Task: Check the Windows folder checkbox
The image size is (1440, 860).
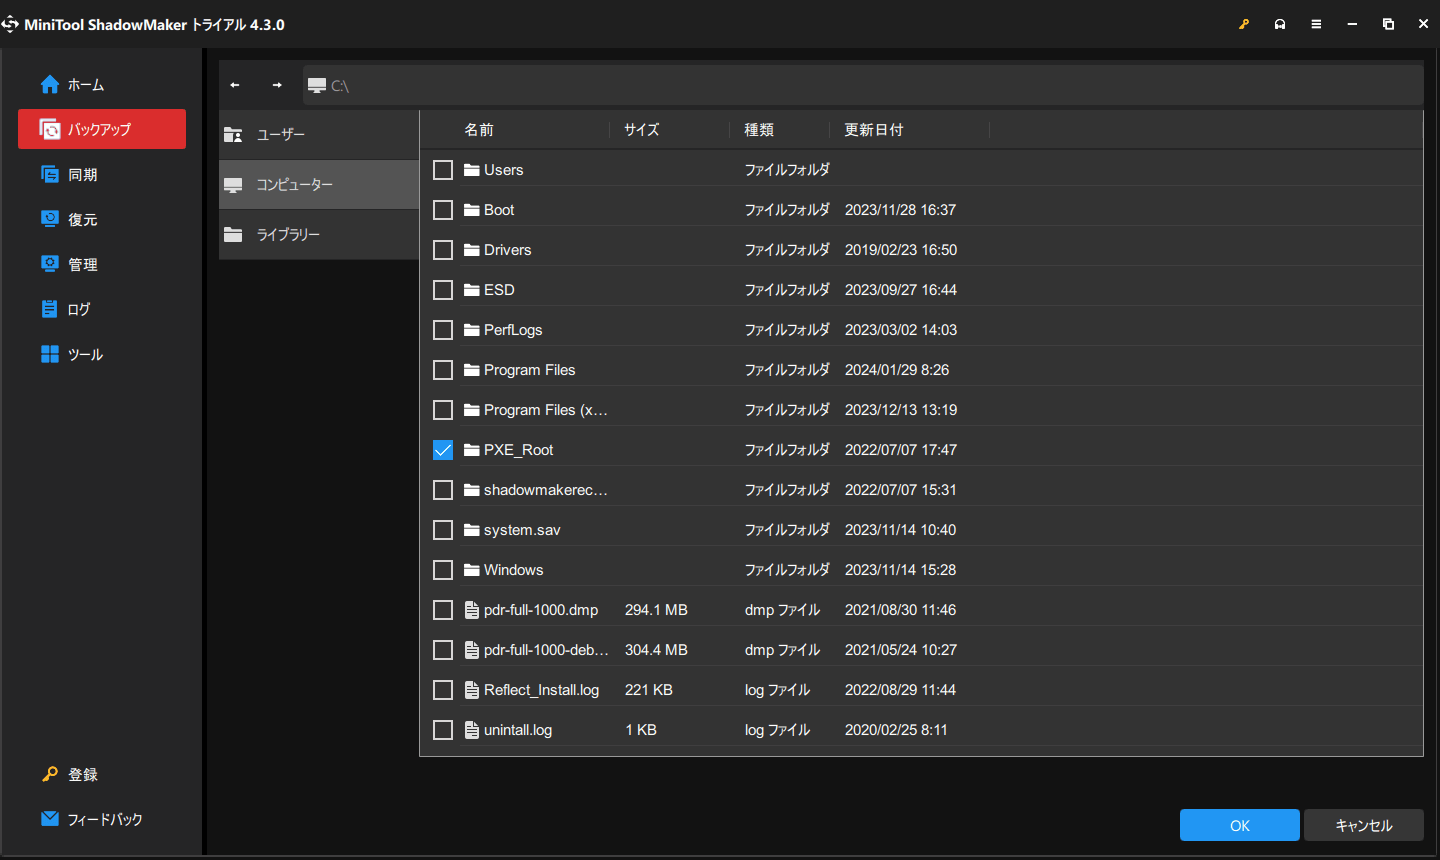Action: (443, 570)
